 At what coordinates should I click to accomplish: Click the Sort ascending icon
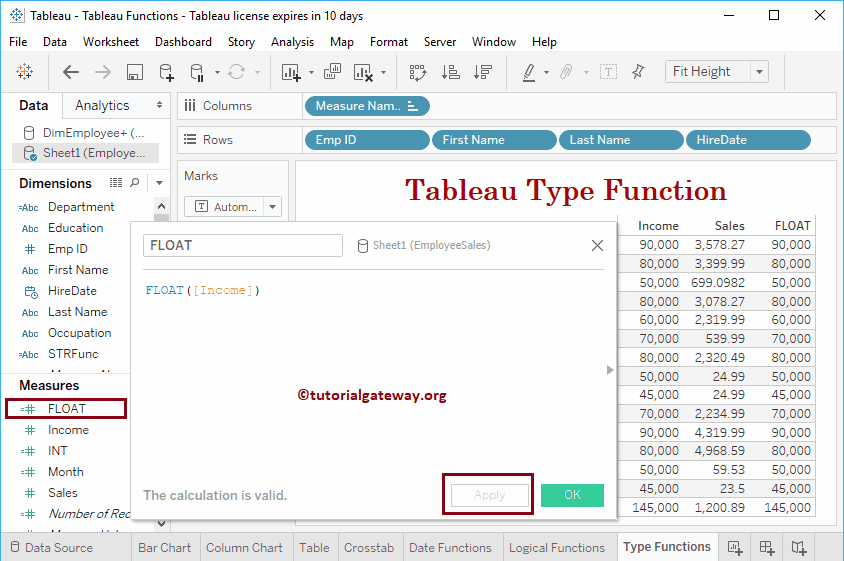pos(451,72)
